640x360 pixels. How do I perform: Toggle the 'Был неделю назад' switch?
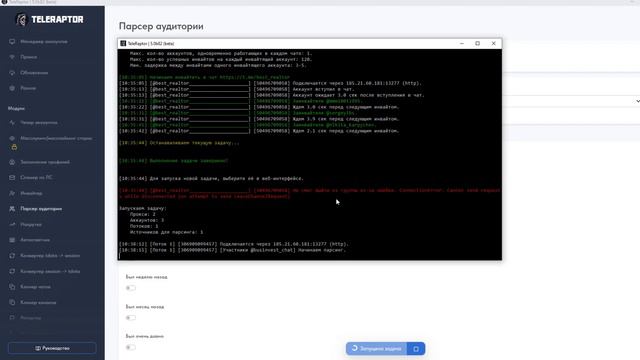(x=131, y=288)
